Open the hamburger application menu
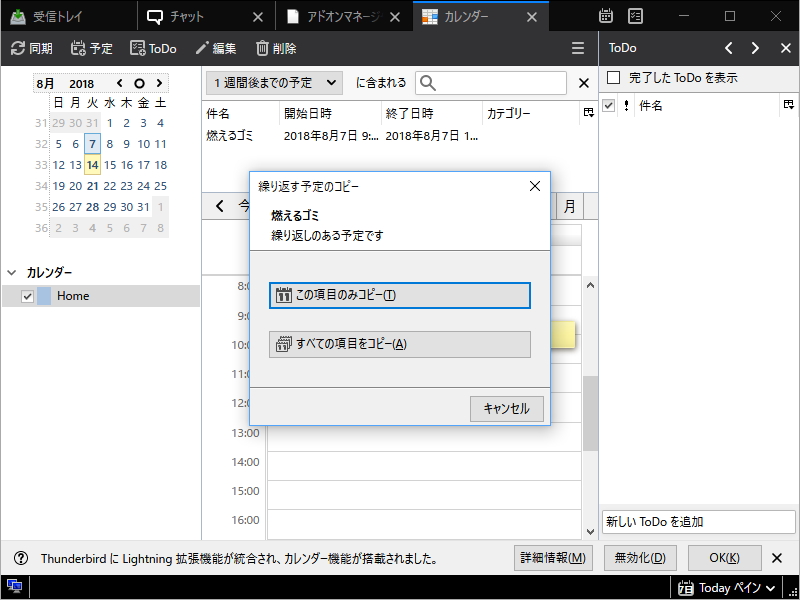The image size is (800, 600). tap(578, 48)
